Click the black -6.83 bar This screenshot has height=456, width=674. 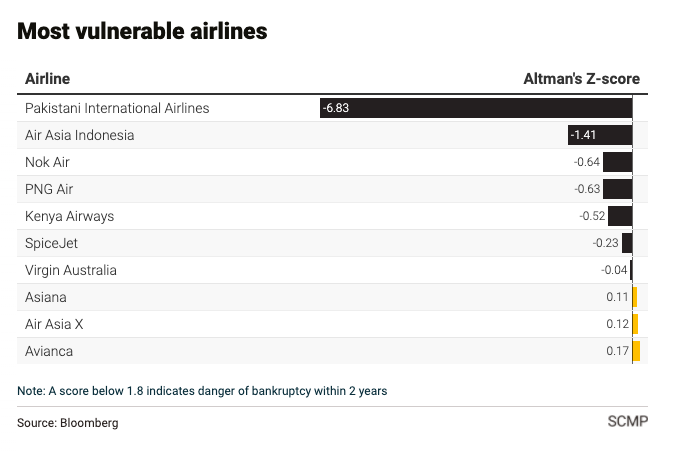(476, 108)
